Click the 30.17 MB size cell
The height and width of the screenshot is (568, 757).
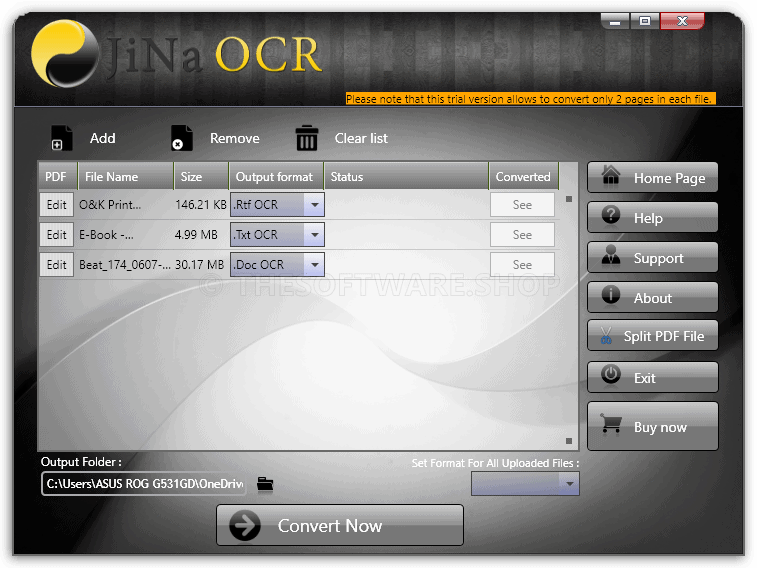click(x=199, y=265)
